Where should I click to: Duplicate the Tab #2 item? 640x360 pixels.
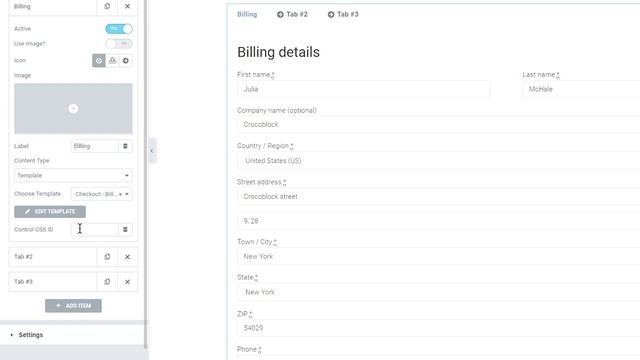(x=107, y=257)
